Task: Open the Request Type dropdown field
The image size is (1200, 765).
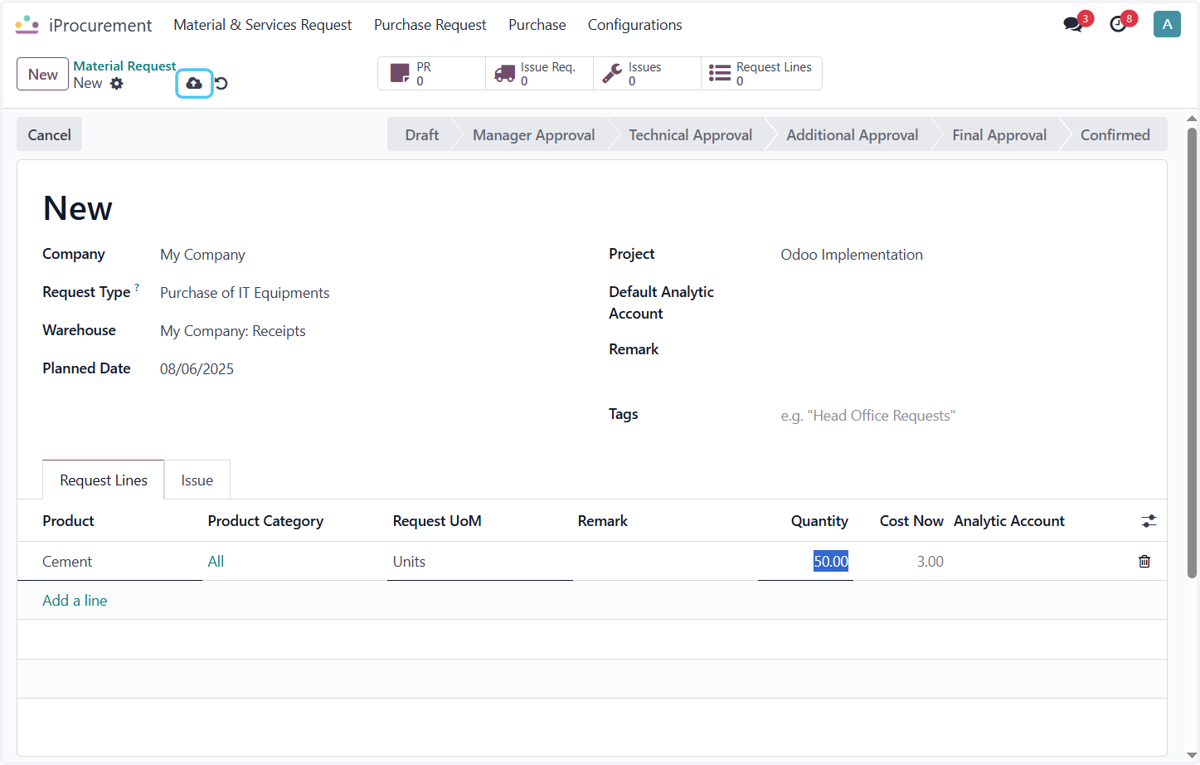Action: (x=367, y=293)
